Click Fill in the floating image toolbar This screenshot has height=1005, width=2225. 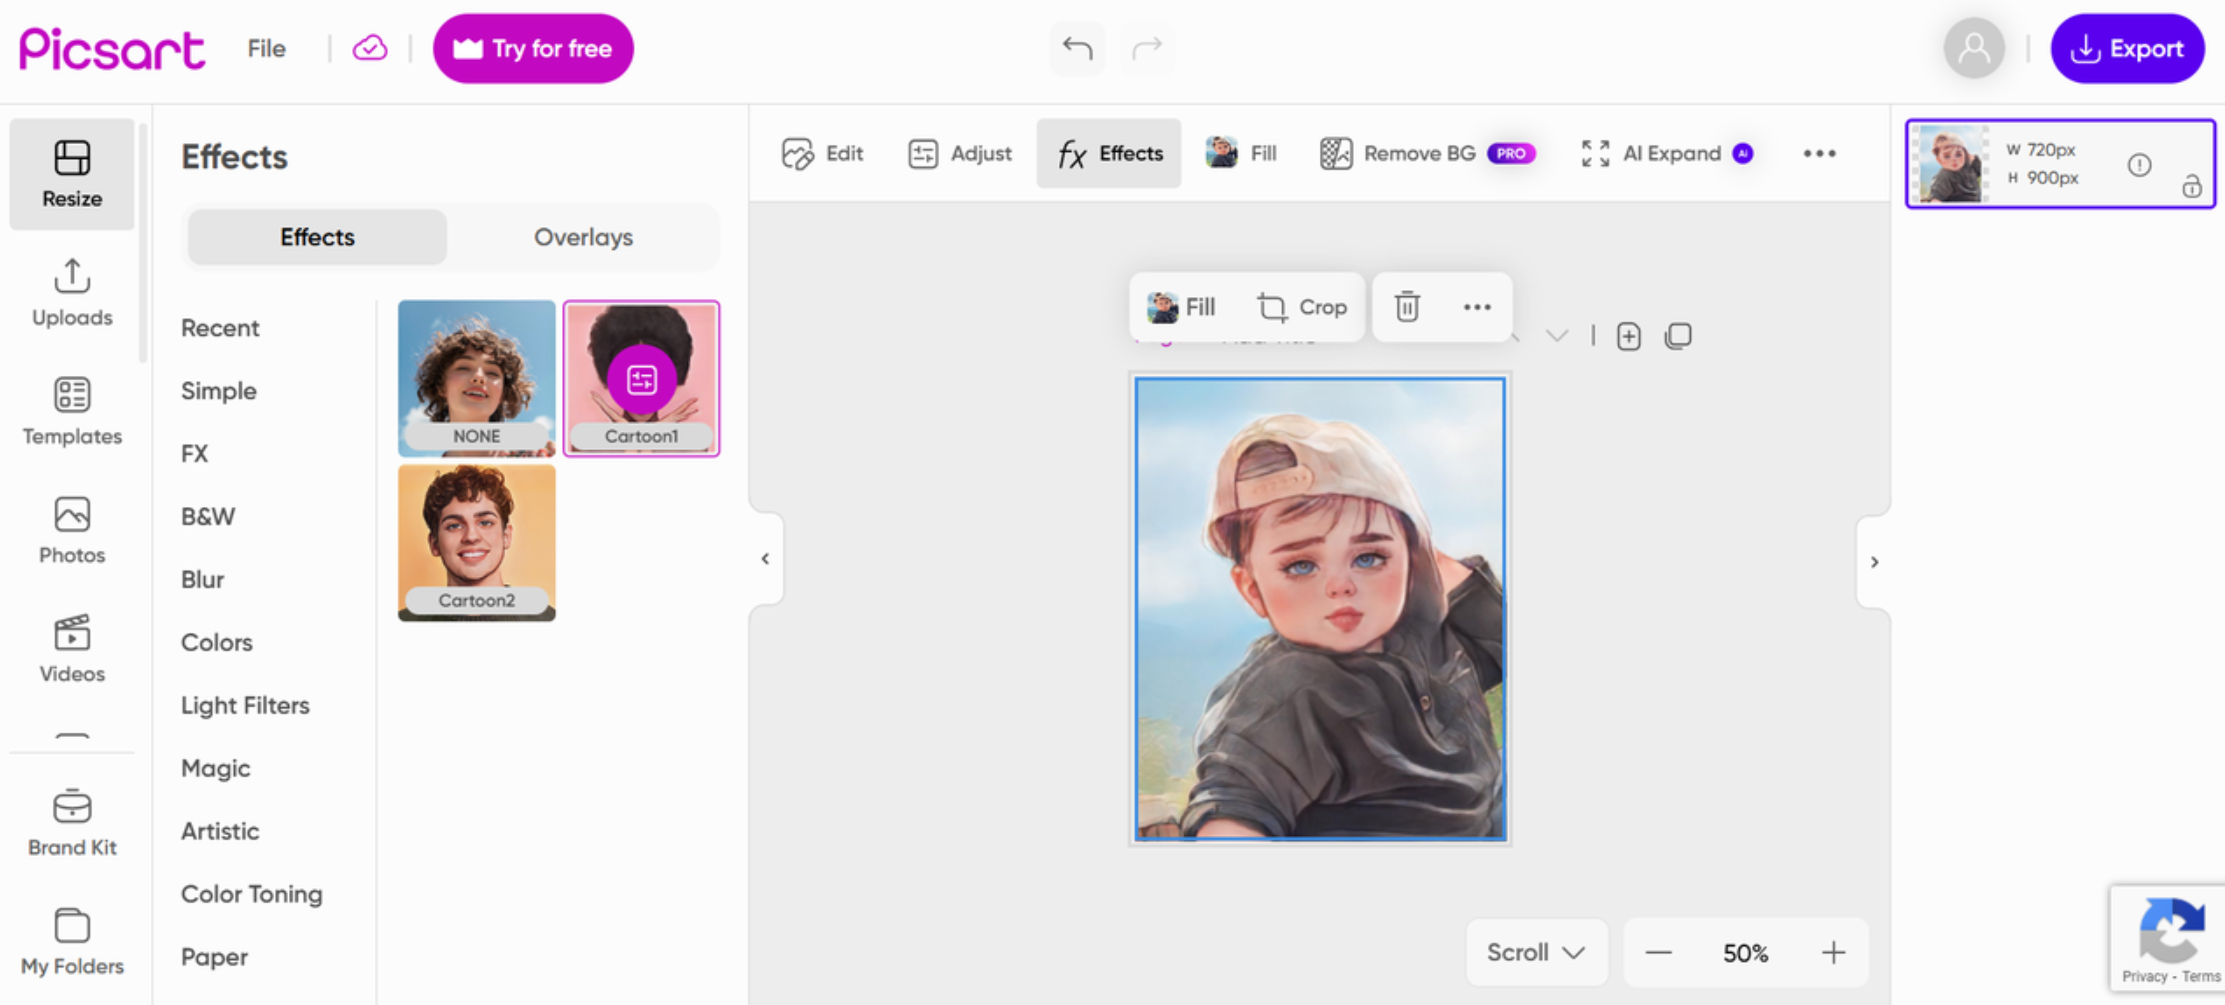[1181, 307]
